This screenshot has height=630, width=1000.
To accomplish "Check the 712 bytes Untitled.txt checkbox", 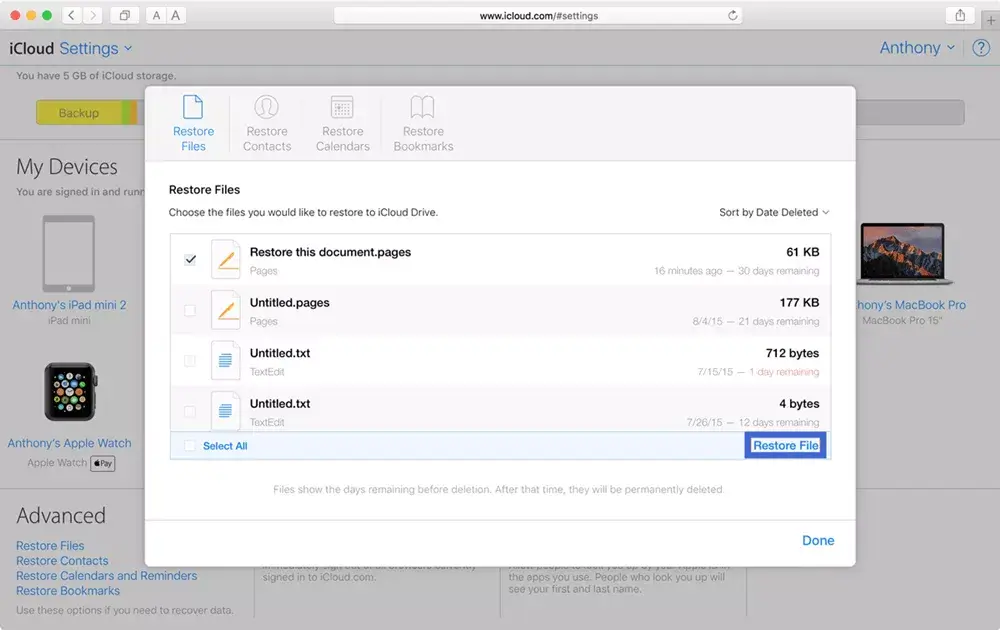I will [x=190, y=361].
